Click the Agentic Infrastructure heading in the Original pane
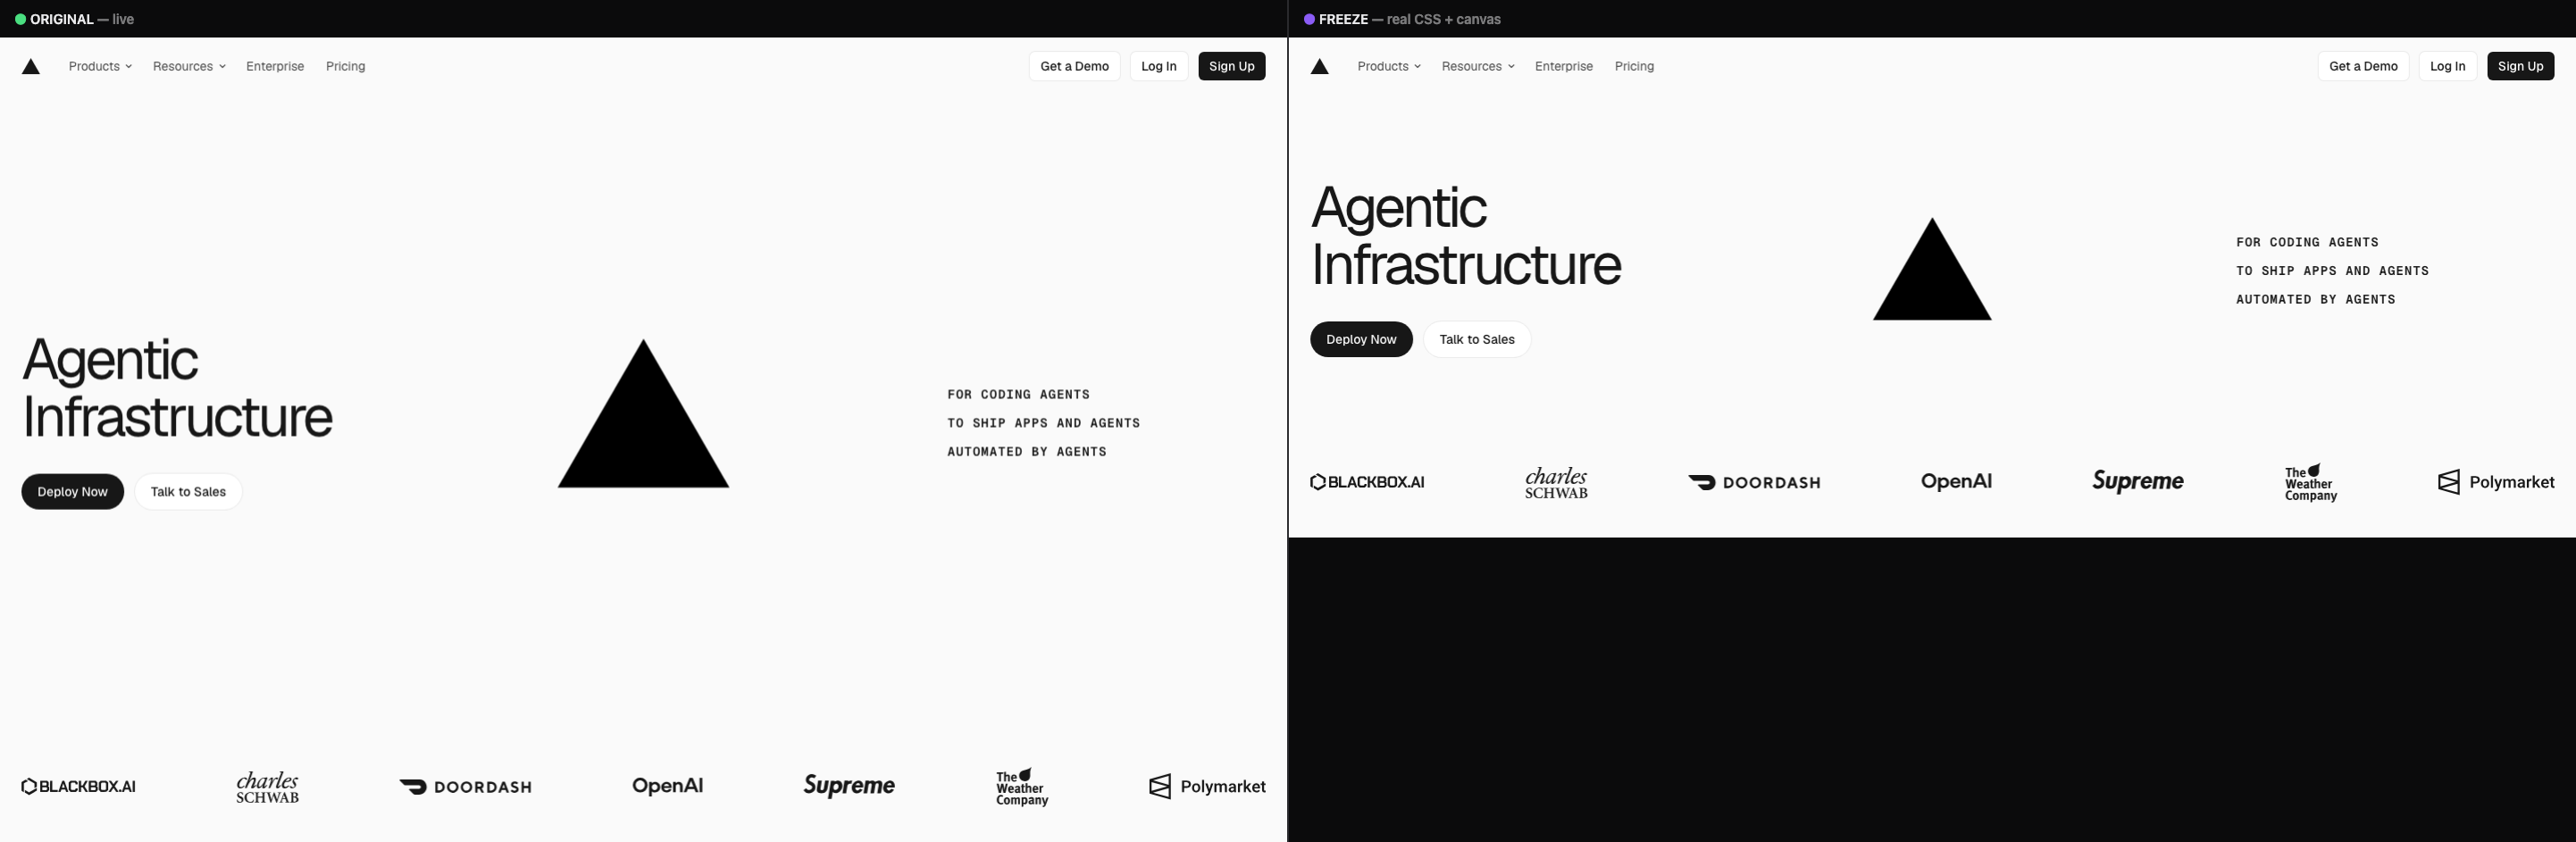Image resolution: width=2576 pixels, height=842 pixels. (x=177, y=388)
